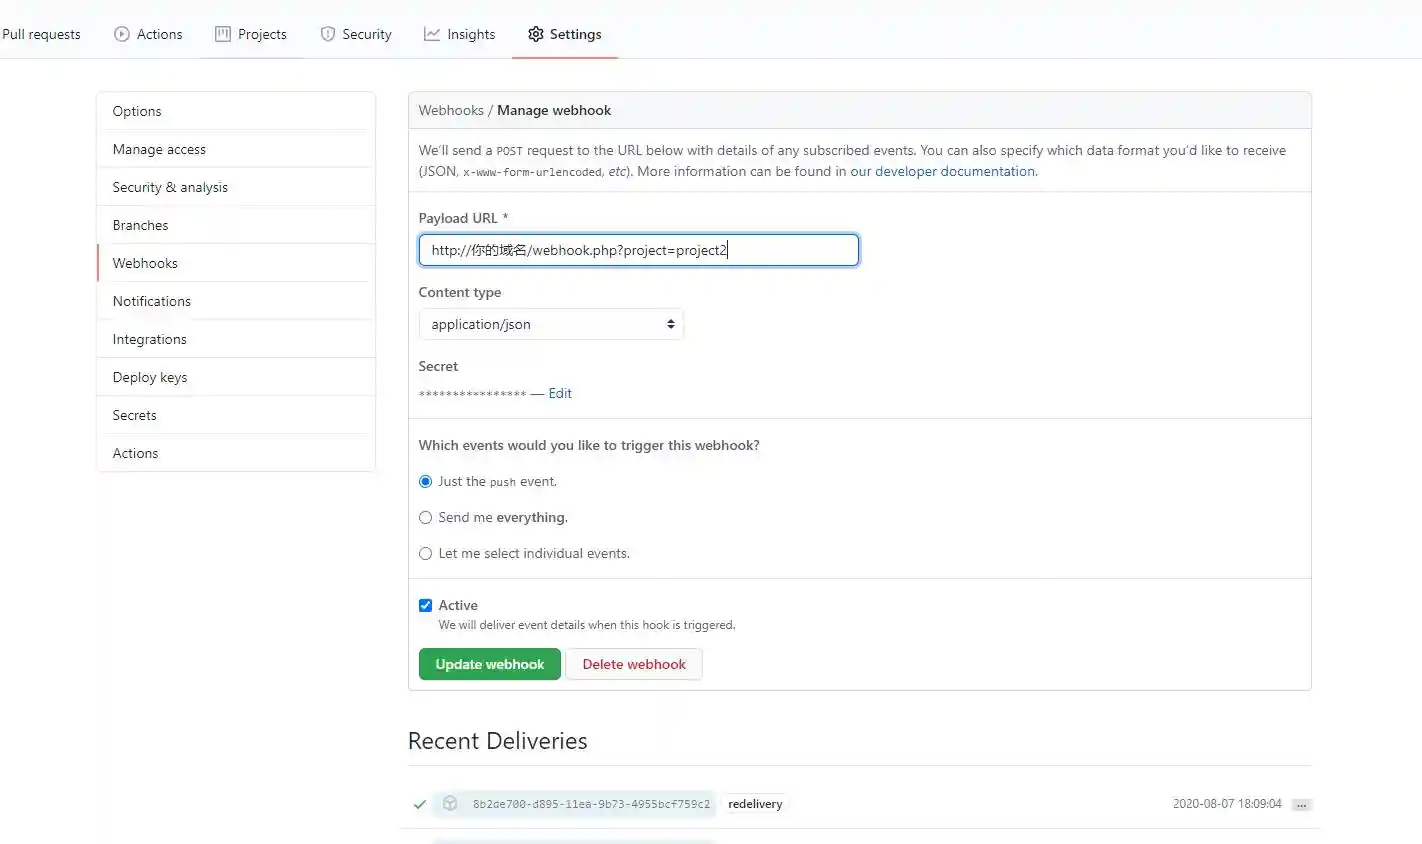The image size is (1422, 844).
Task: Open the ellipsis menu on the delivery row
Action: (x=1302, y=804)
